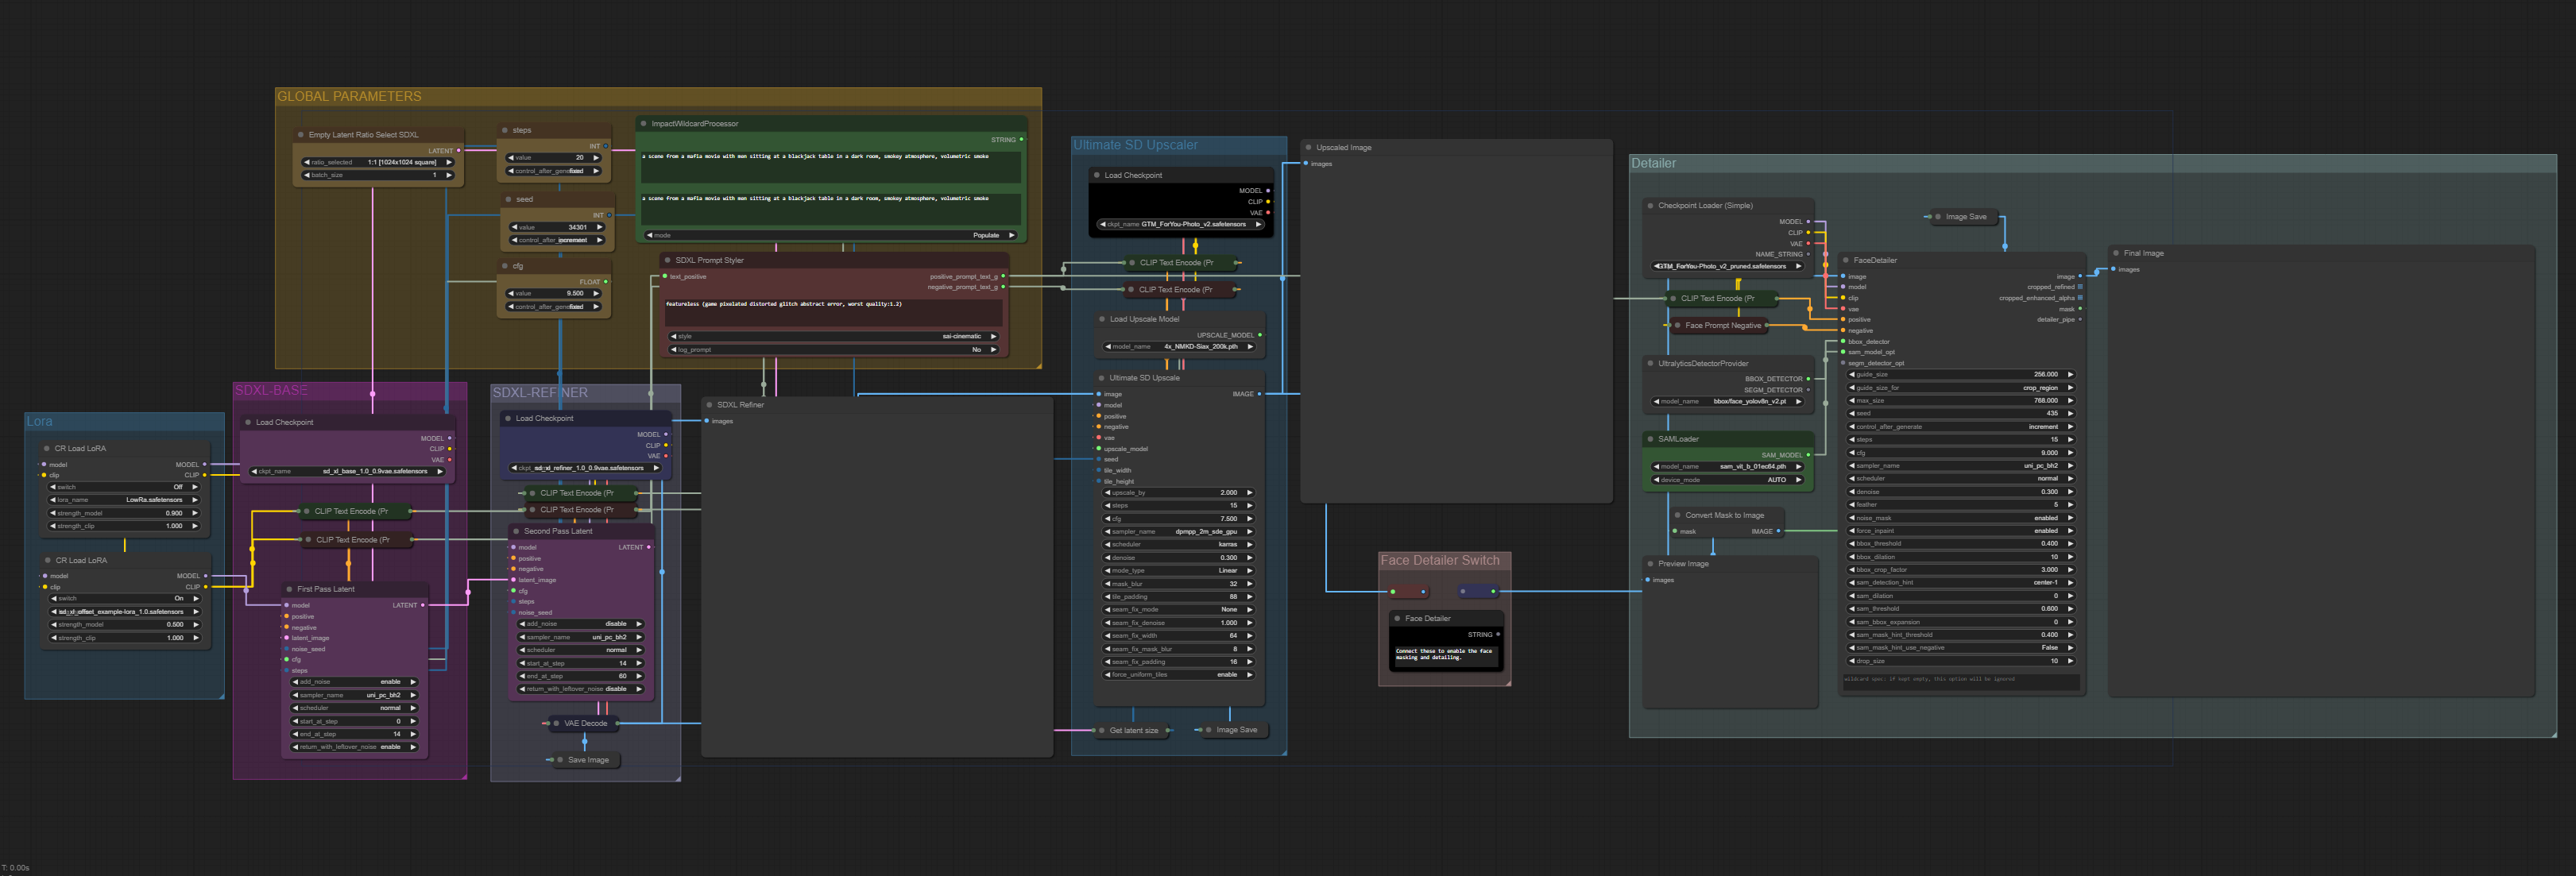
Task: Click the SDXL Prompt Styler collapse dot
Action: tap(667, 260)
